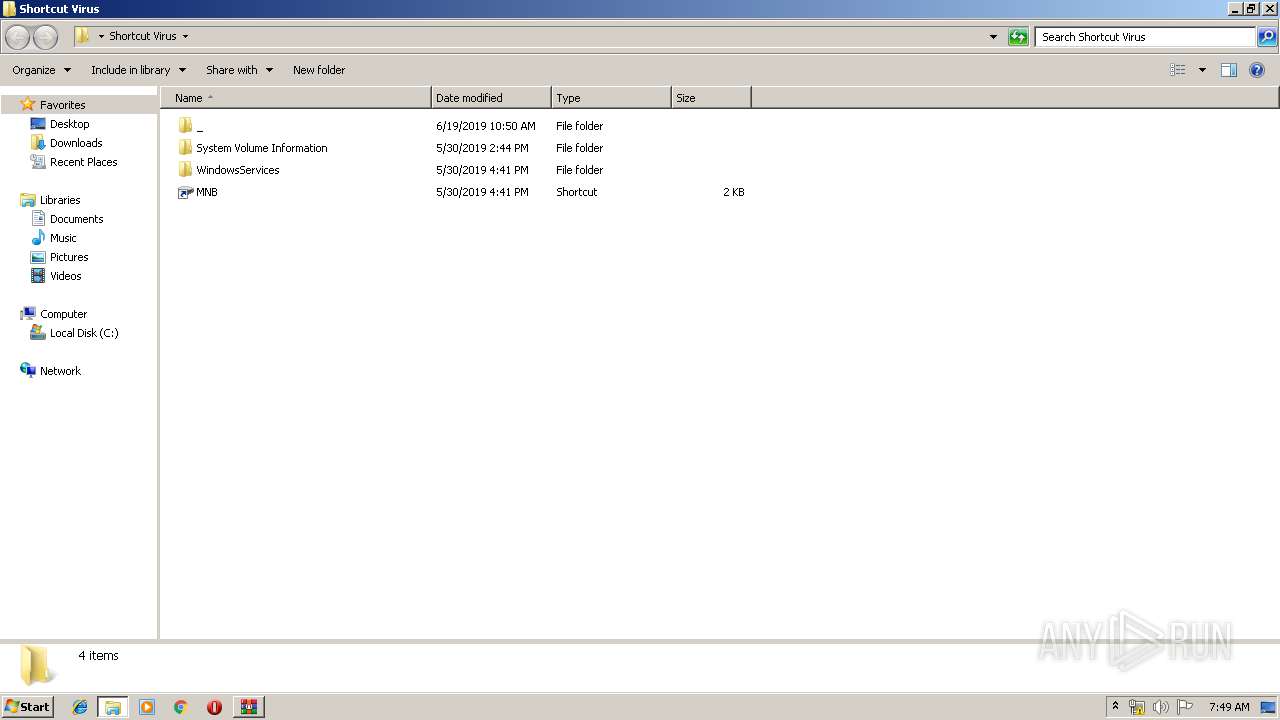This screenshot has height=720, width=1280.
Task: Click the Shortcut Virus breadcrumb
Action: pos(143,36)
